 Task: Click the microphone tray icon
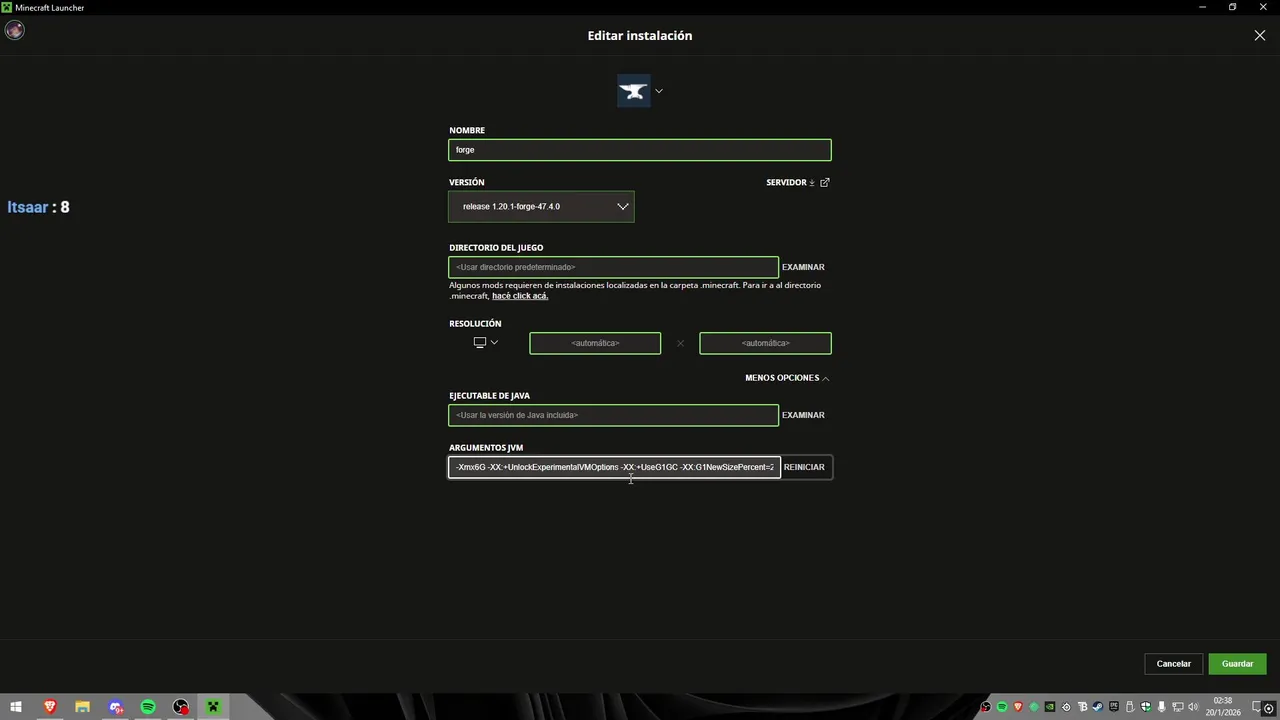(x=1162, y=707)
